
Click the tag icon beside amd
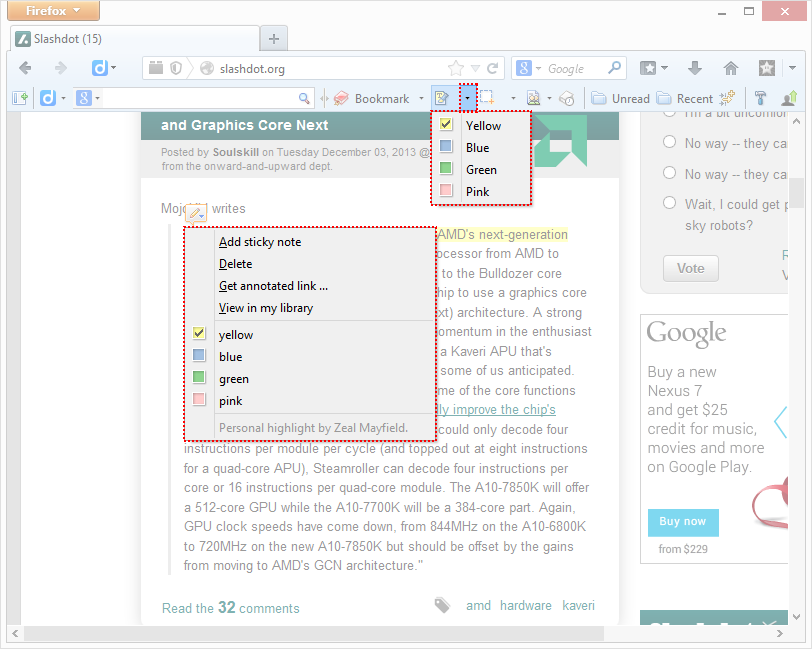[442, 605]
